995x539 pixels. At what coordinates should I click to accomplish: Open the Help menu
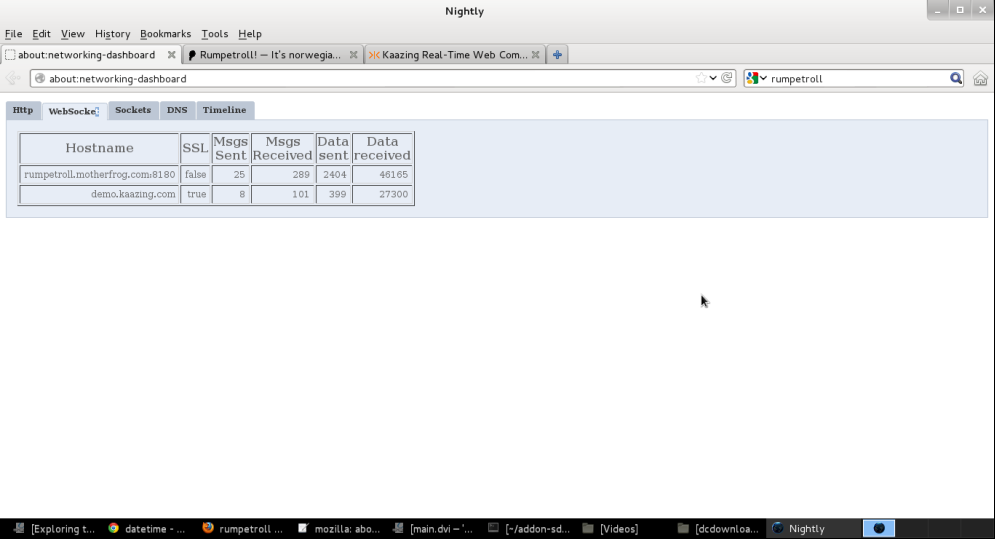coord(249,34)
